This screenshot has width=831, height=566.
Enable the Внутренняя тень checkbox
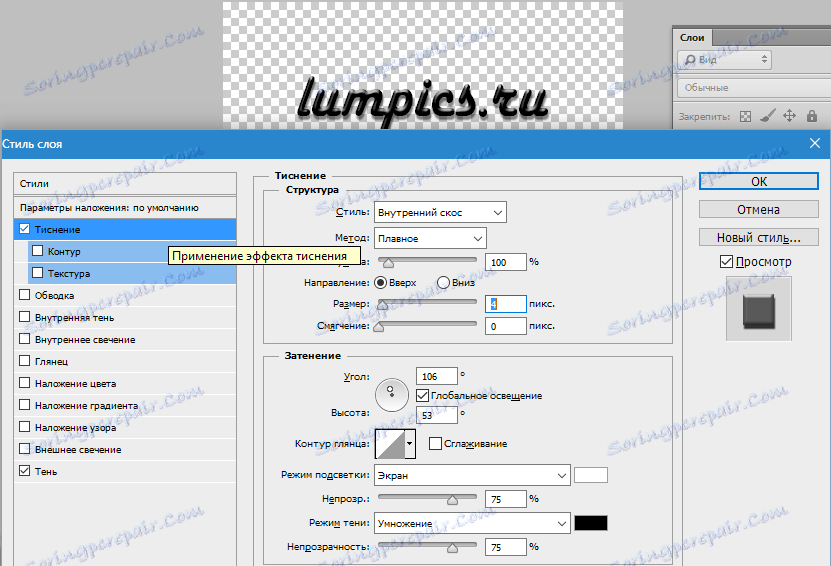tap(24, 317)
